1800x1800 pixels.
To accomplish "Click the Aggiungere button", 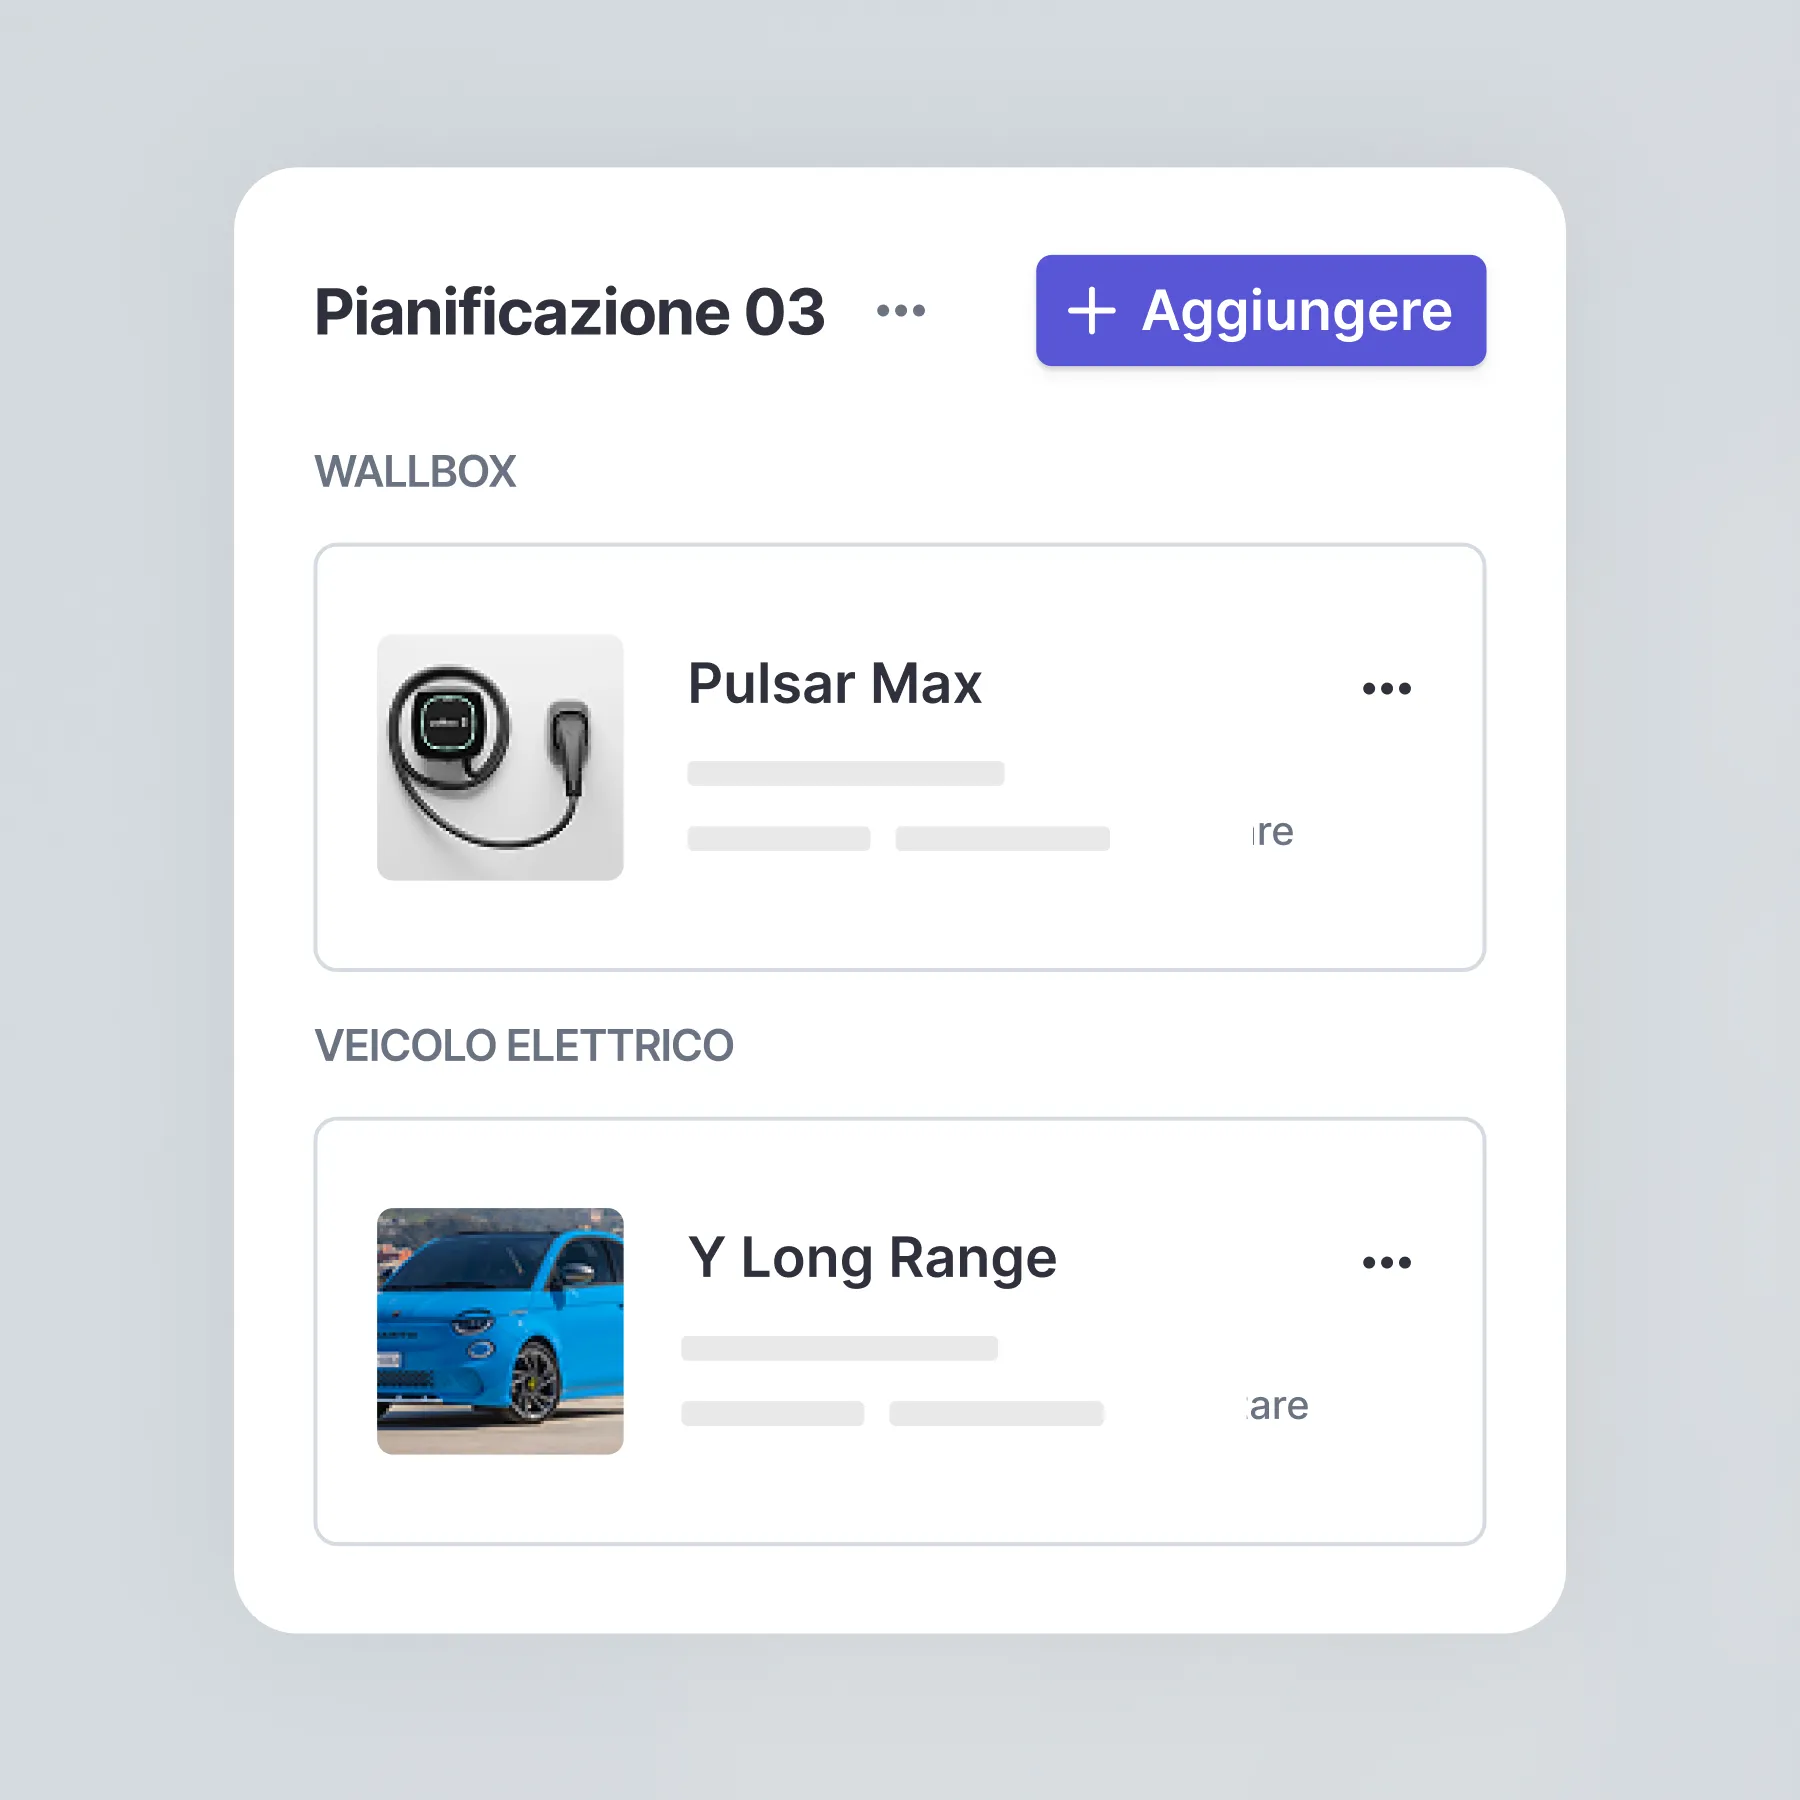I will pos(1260,310).
